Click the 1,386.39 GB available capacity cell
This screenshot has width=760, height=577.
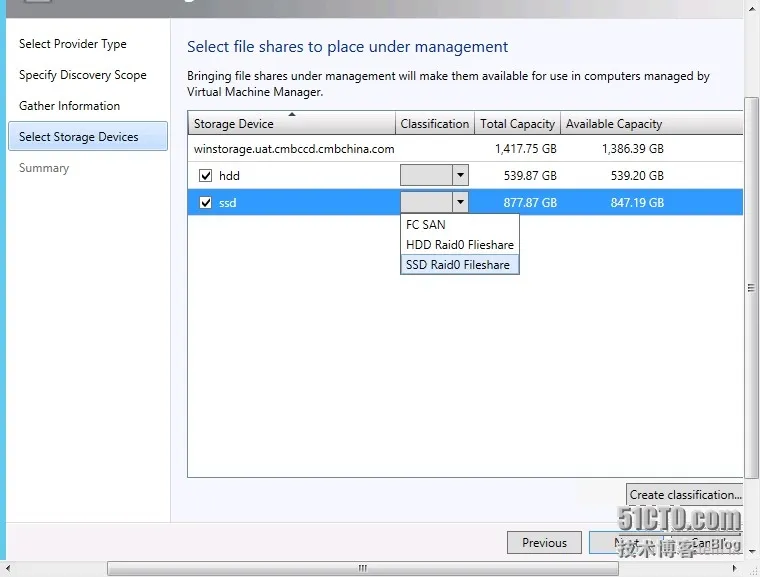pos(633,149)
